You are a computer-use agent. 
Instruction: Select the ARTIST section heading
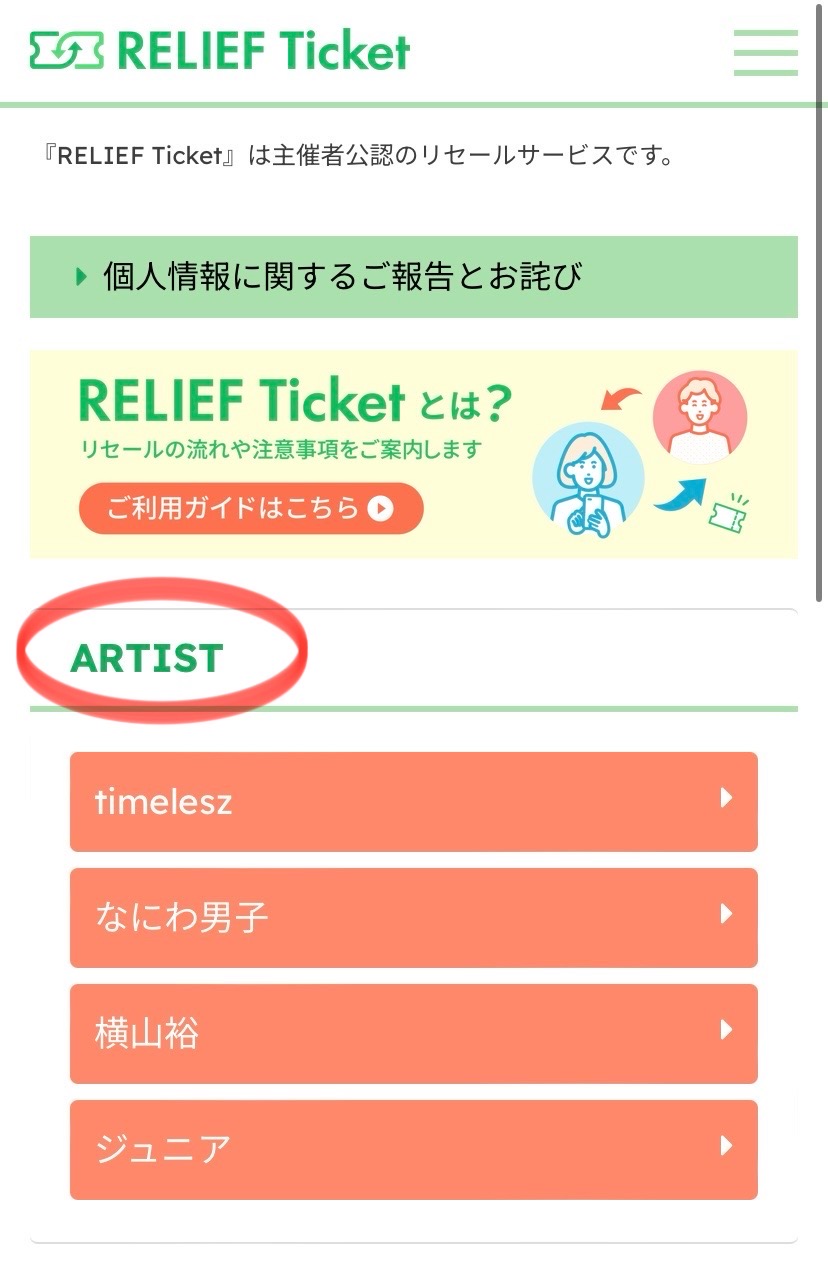(x=147, y=658)
